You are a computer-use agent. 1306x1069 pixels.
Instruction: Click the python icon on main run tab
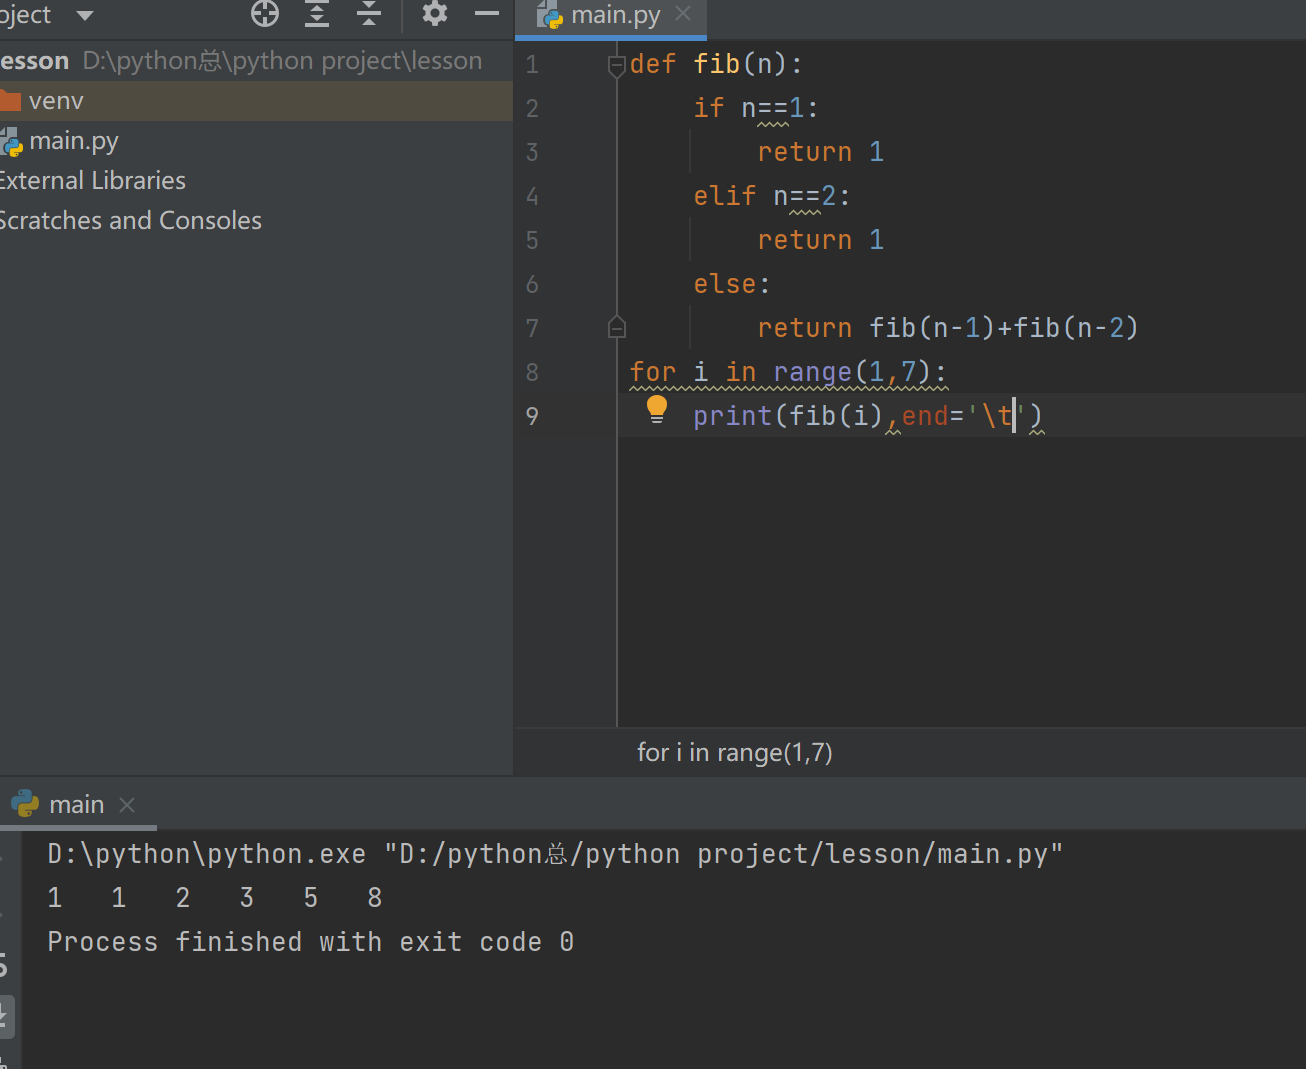pos(25,804)
